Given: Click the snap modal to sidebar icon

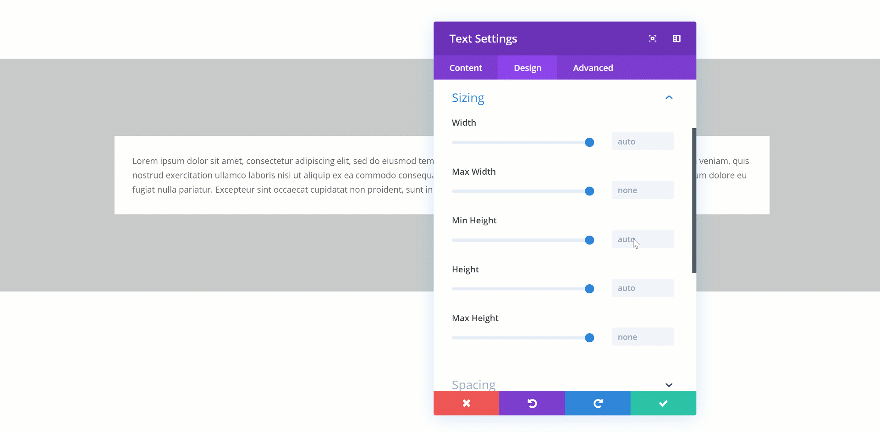Looking at the screenshot, I should tap(677, 39).
